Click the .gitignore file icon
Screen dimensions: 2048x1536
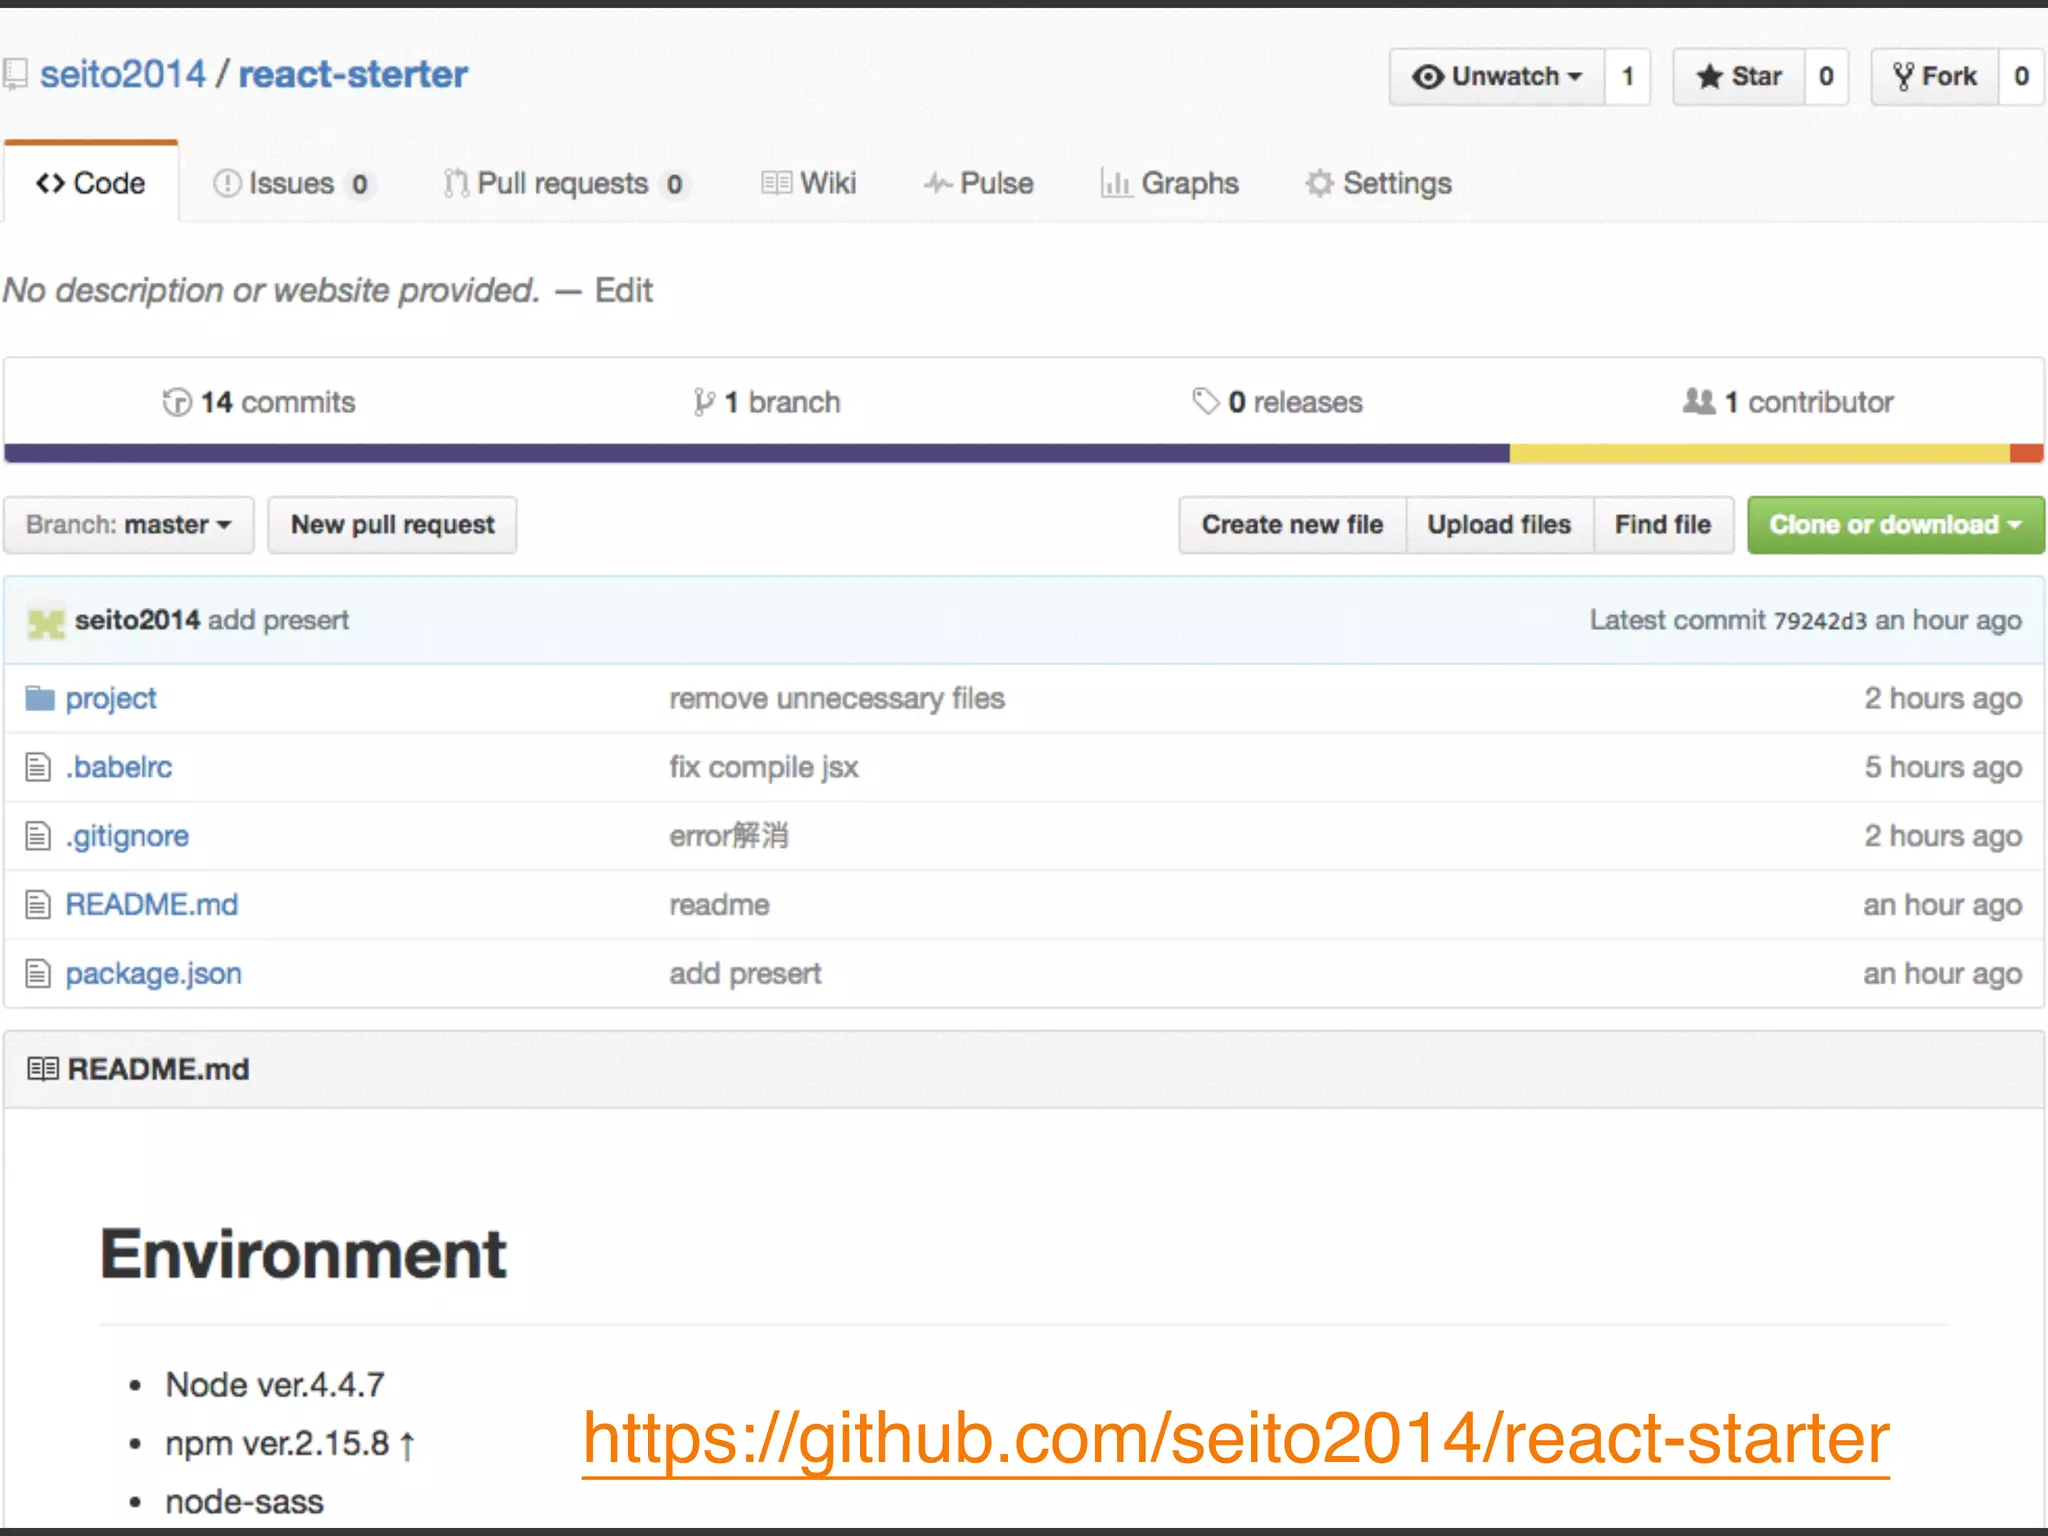(x=38, y=836)
